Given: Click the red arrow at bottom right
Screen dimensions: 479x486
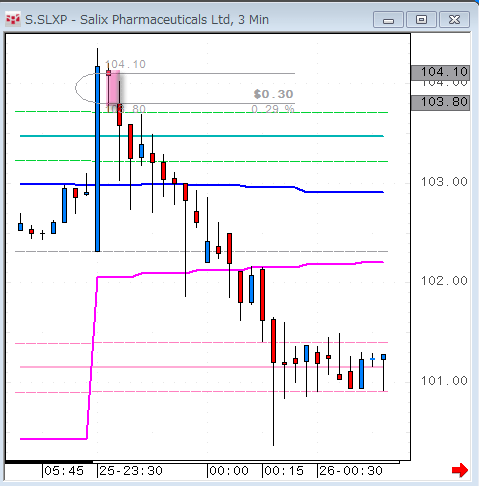Looking at the screenshot, I should tap(460, 470).
